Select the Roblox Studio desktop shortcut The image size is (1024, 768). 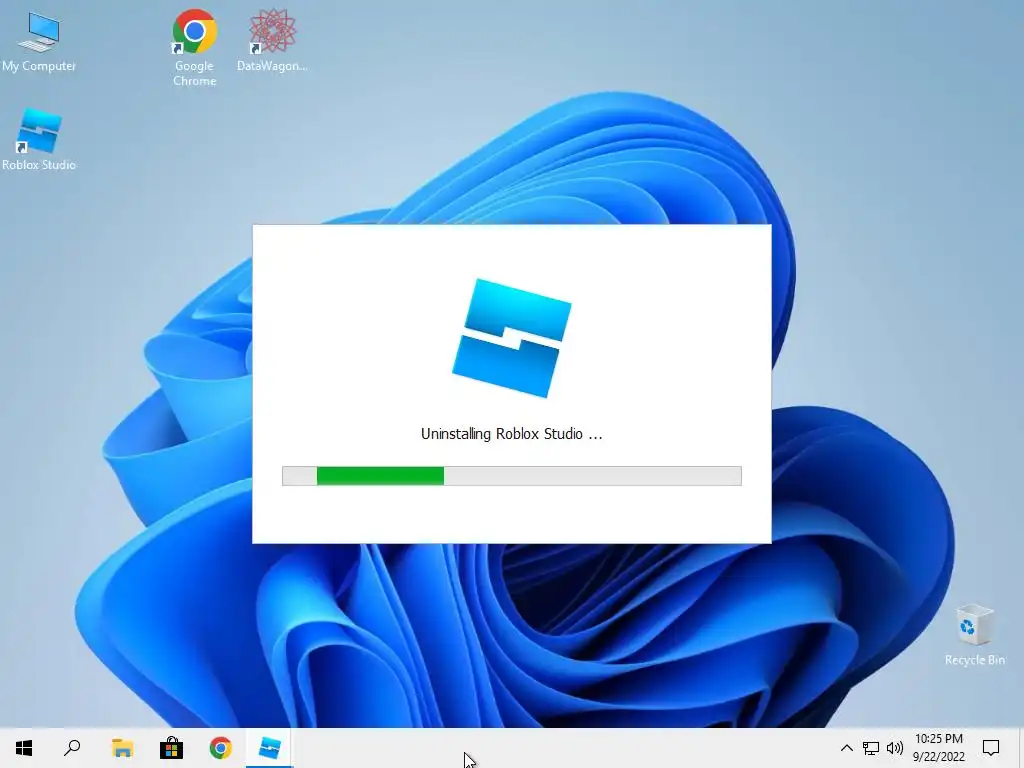[x=39, y=140]
